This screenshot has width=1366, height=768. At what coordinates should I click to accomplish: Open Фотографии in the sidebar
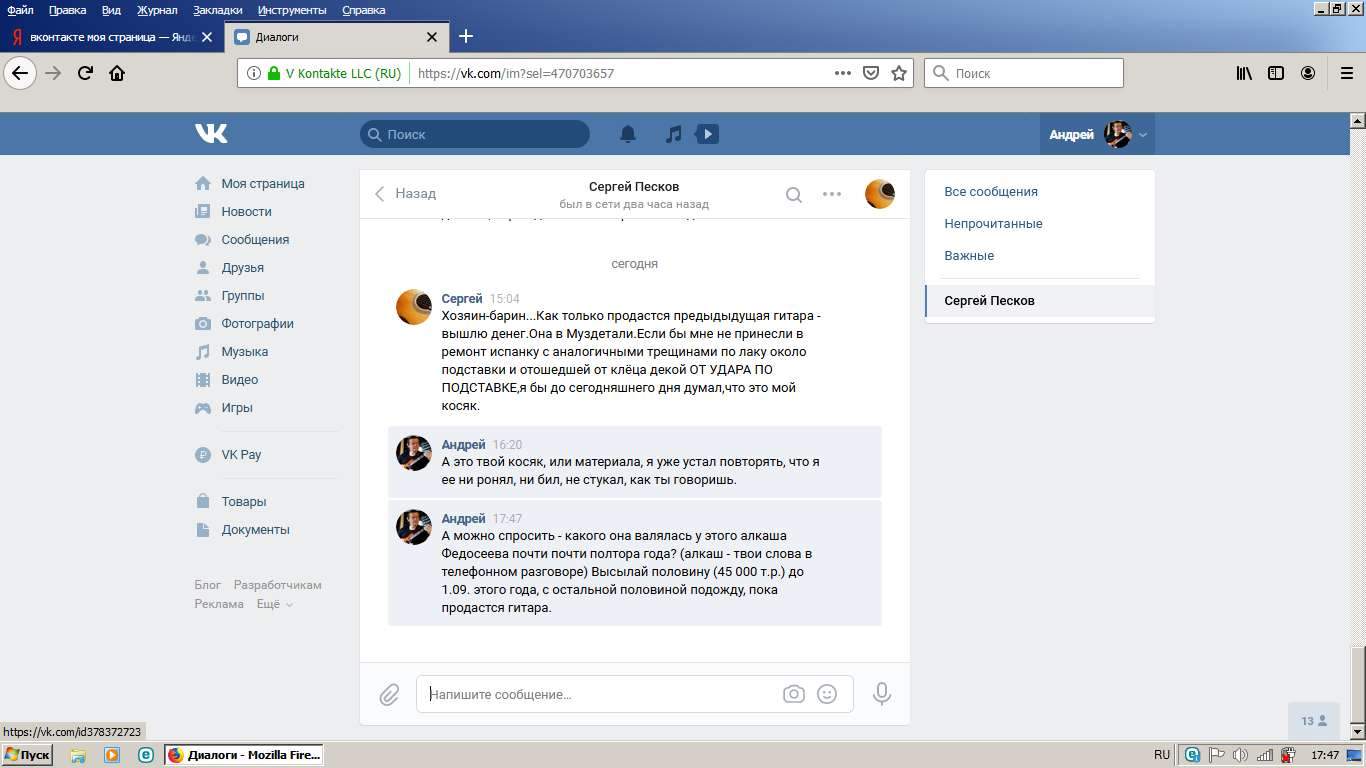pyautogui.click(x=258, y=324)
